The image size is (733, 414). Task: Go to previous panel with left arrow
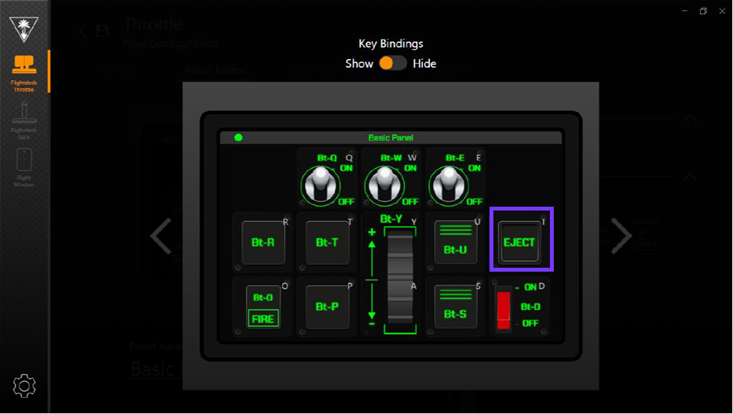tap(161, 236)
